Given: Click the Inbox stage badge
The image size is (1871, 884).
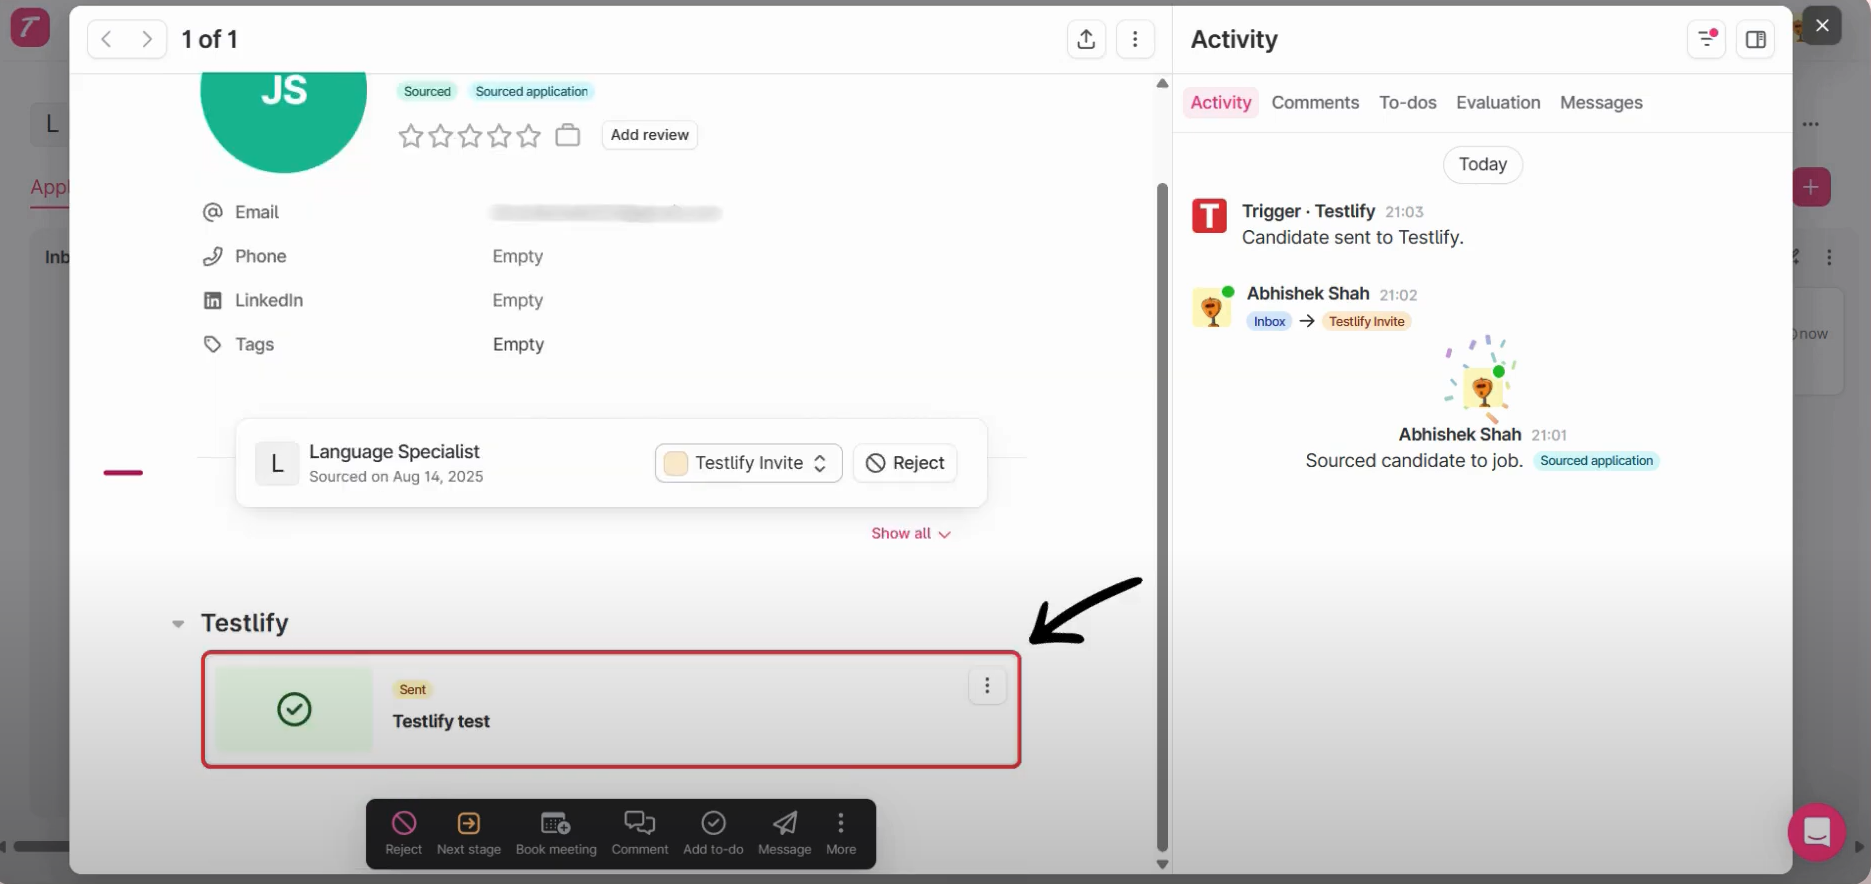Looking at the screenshot, I should 1269,322.
